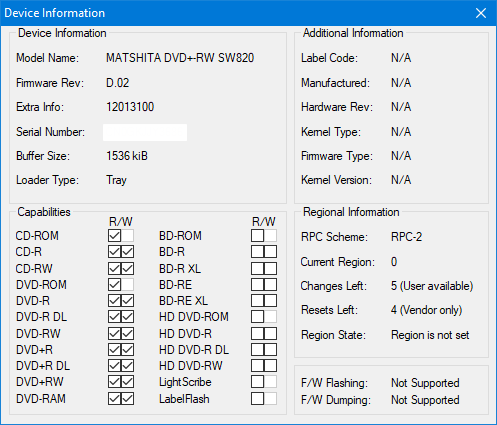Toggle the BD-R XL read checkbox
This screenshot has height=425, width=497.
coord(257,268)
